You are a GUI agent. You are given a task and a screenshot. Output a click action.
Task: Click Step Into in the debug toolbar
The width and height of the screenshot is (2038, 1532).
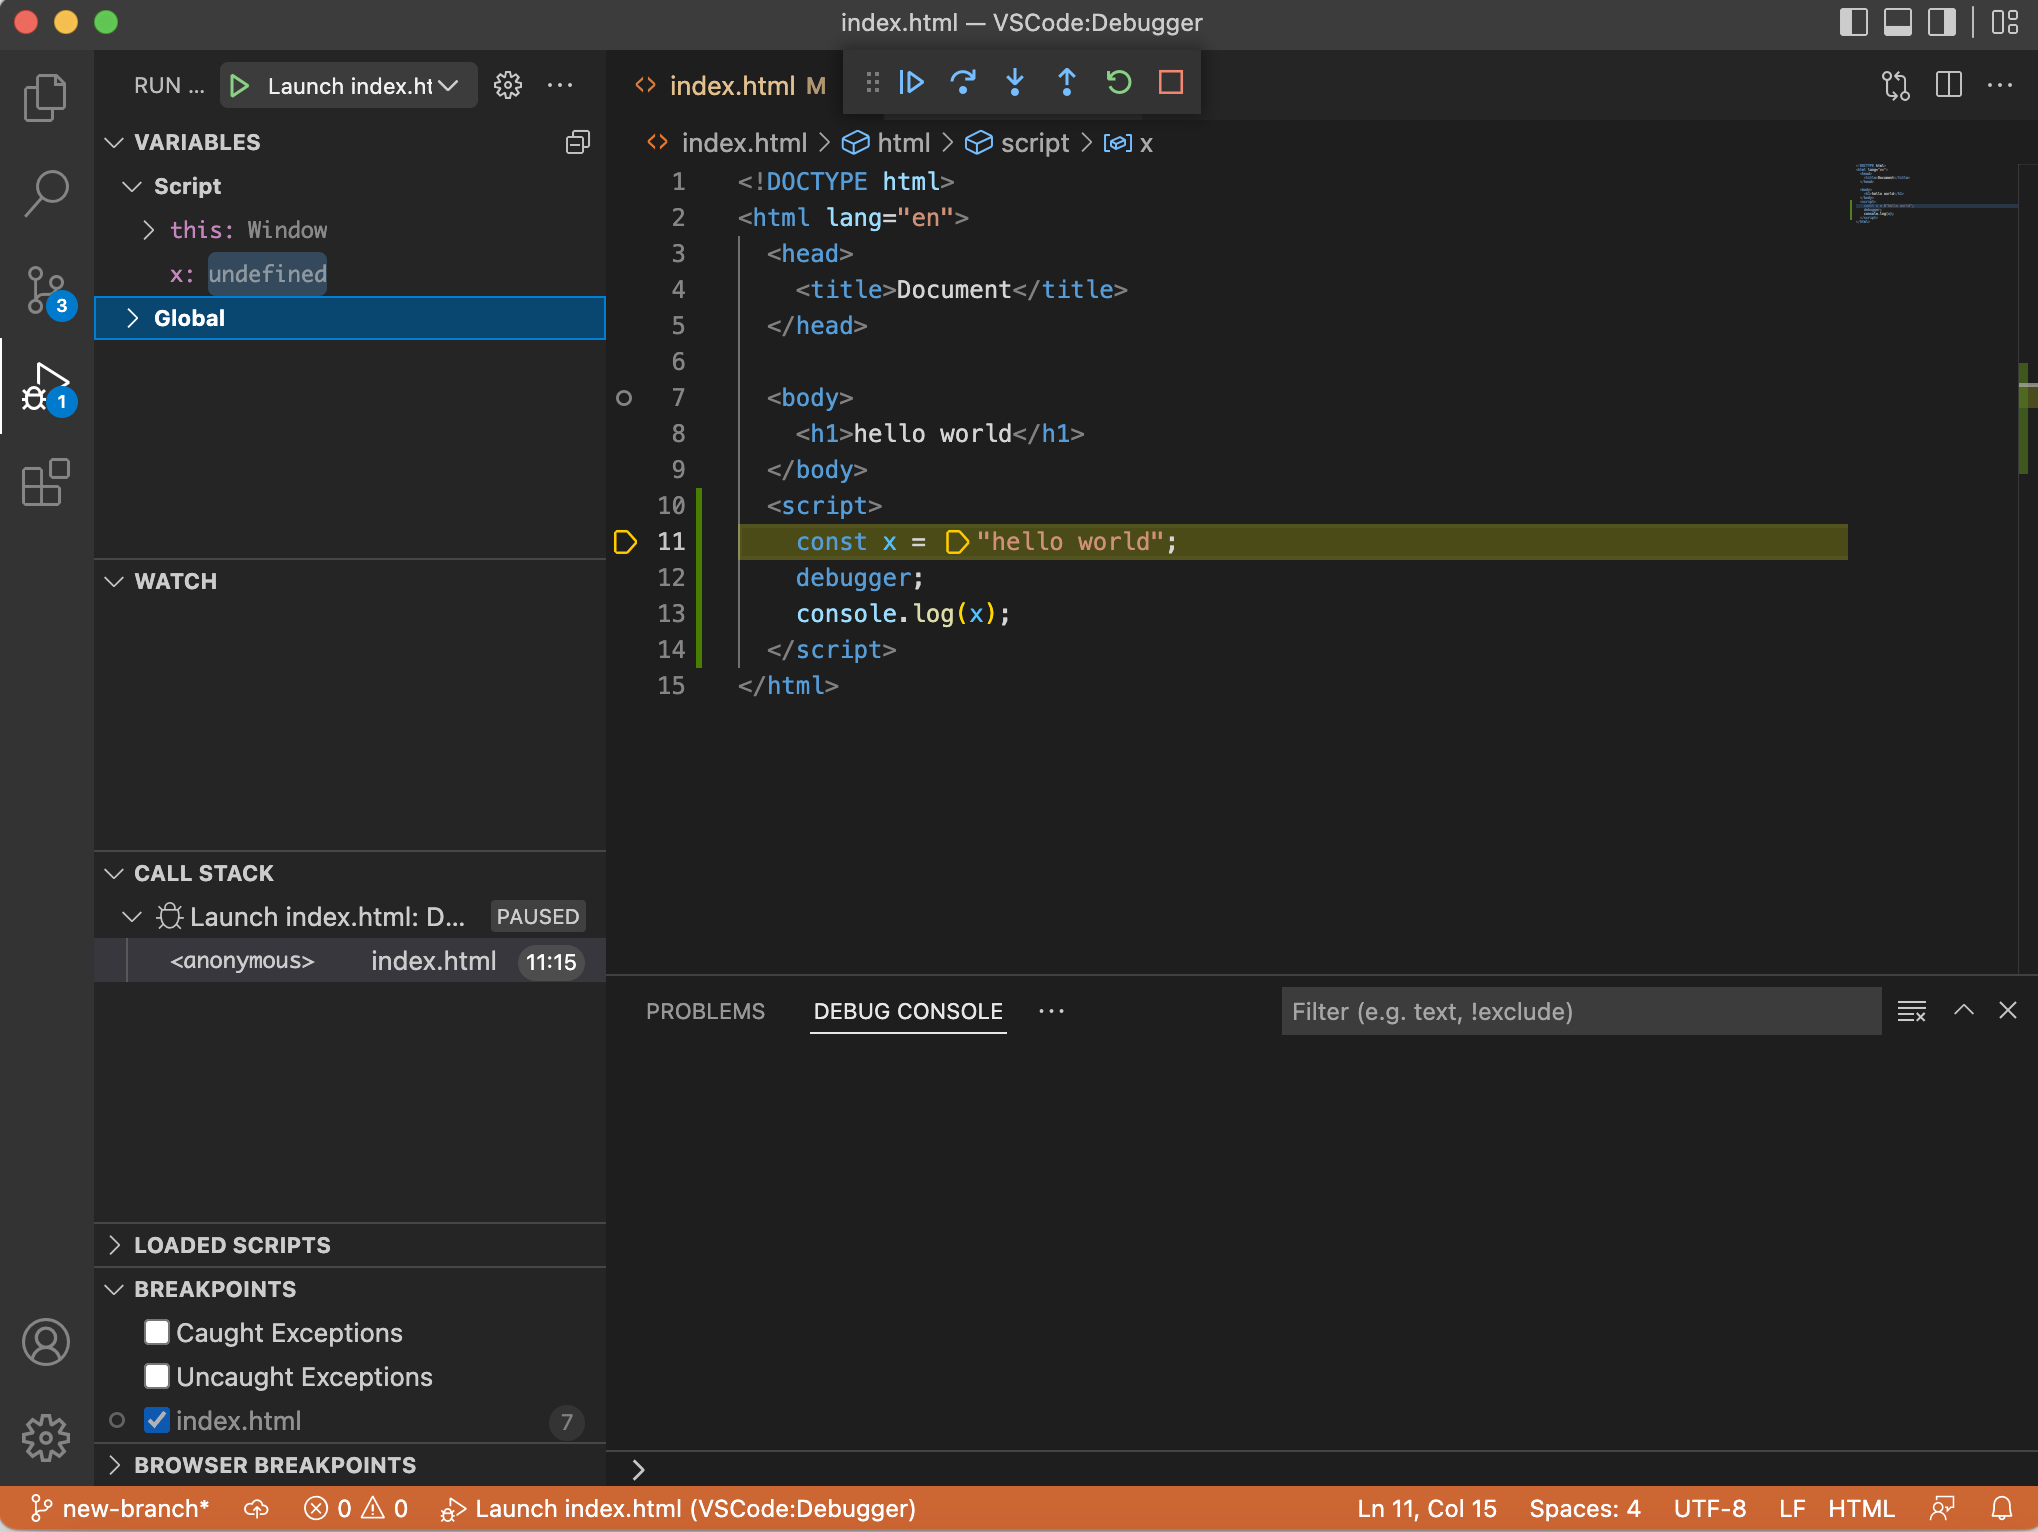click(1015, 82)
